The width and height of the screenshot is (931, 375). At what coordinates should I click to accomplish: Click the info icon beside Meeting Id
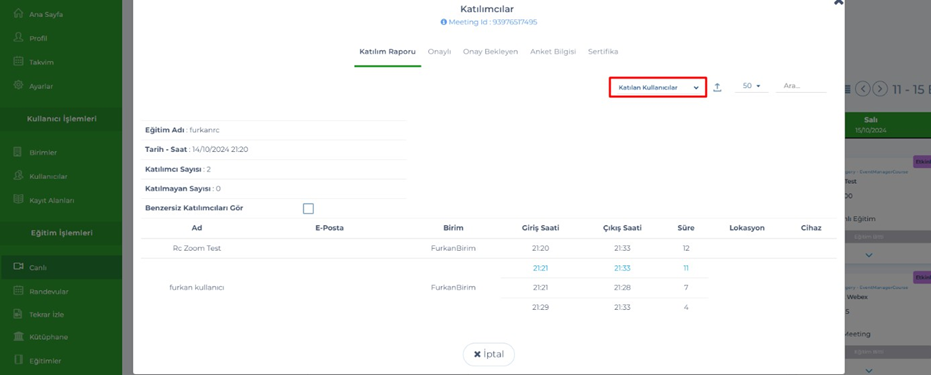[x=444, y=22]
